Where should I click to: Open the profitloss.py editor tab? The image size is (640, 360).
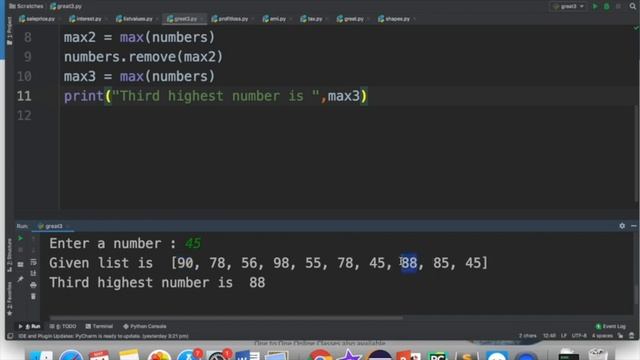[x=231, y=19]
